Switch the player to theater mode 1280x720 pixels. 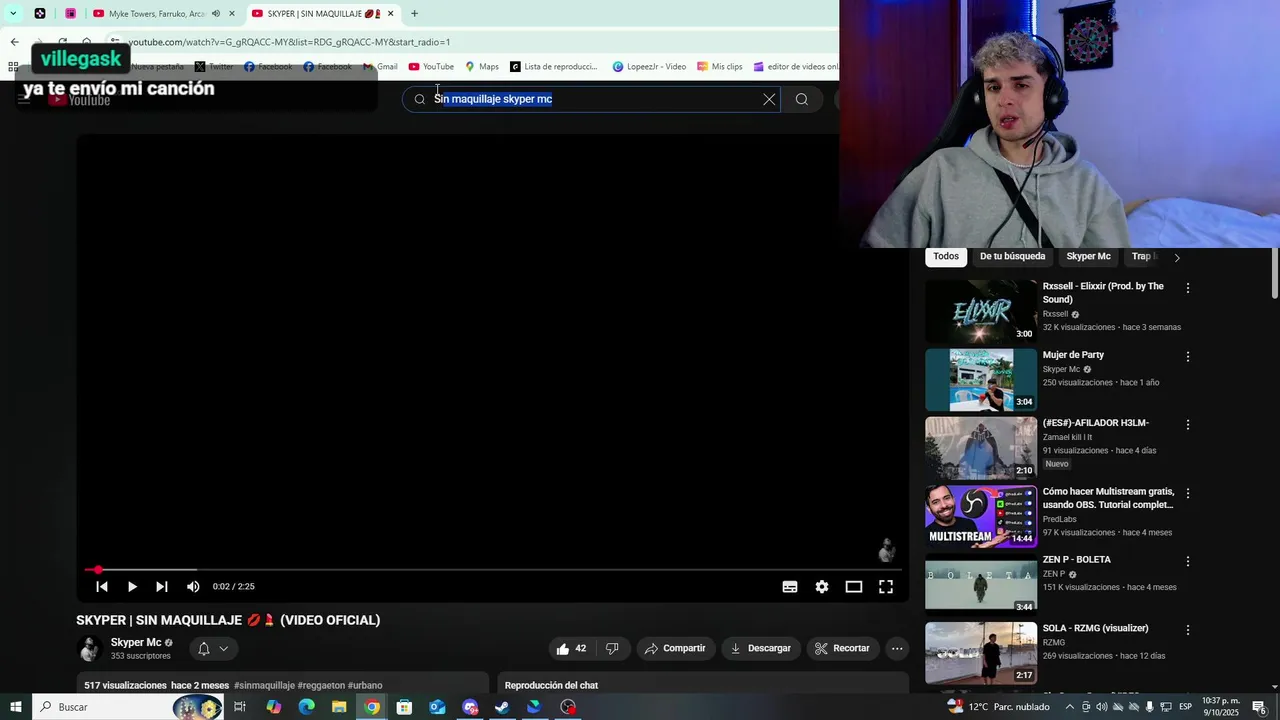click(854, 587)
